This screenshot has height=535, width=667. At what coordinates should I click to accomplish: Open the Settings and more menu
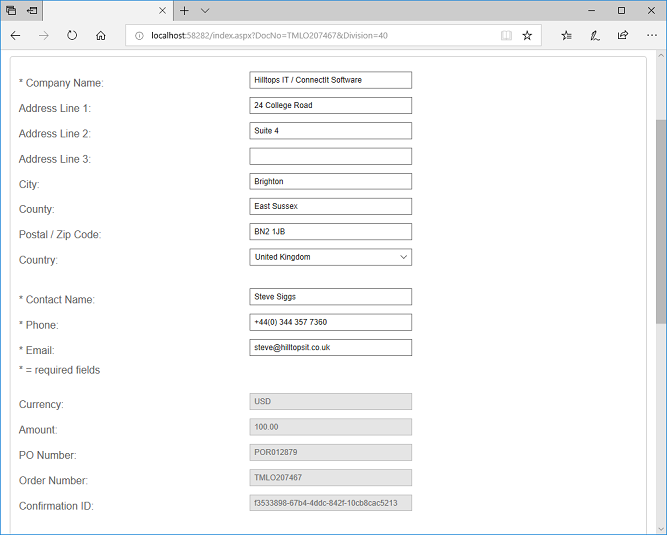pyautogui.click(x=650, y=35)
